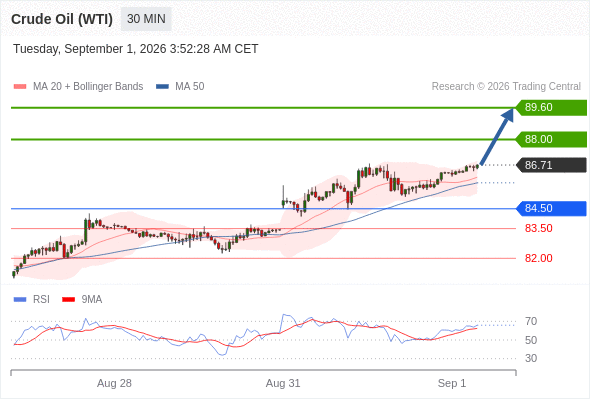Click the Aug 28 date axis label
This screenshot has height=400, width=590.
tap(114, 383)
